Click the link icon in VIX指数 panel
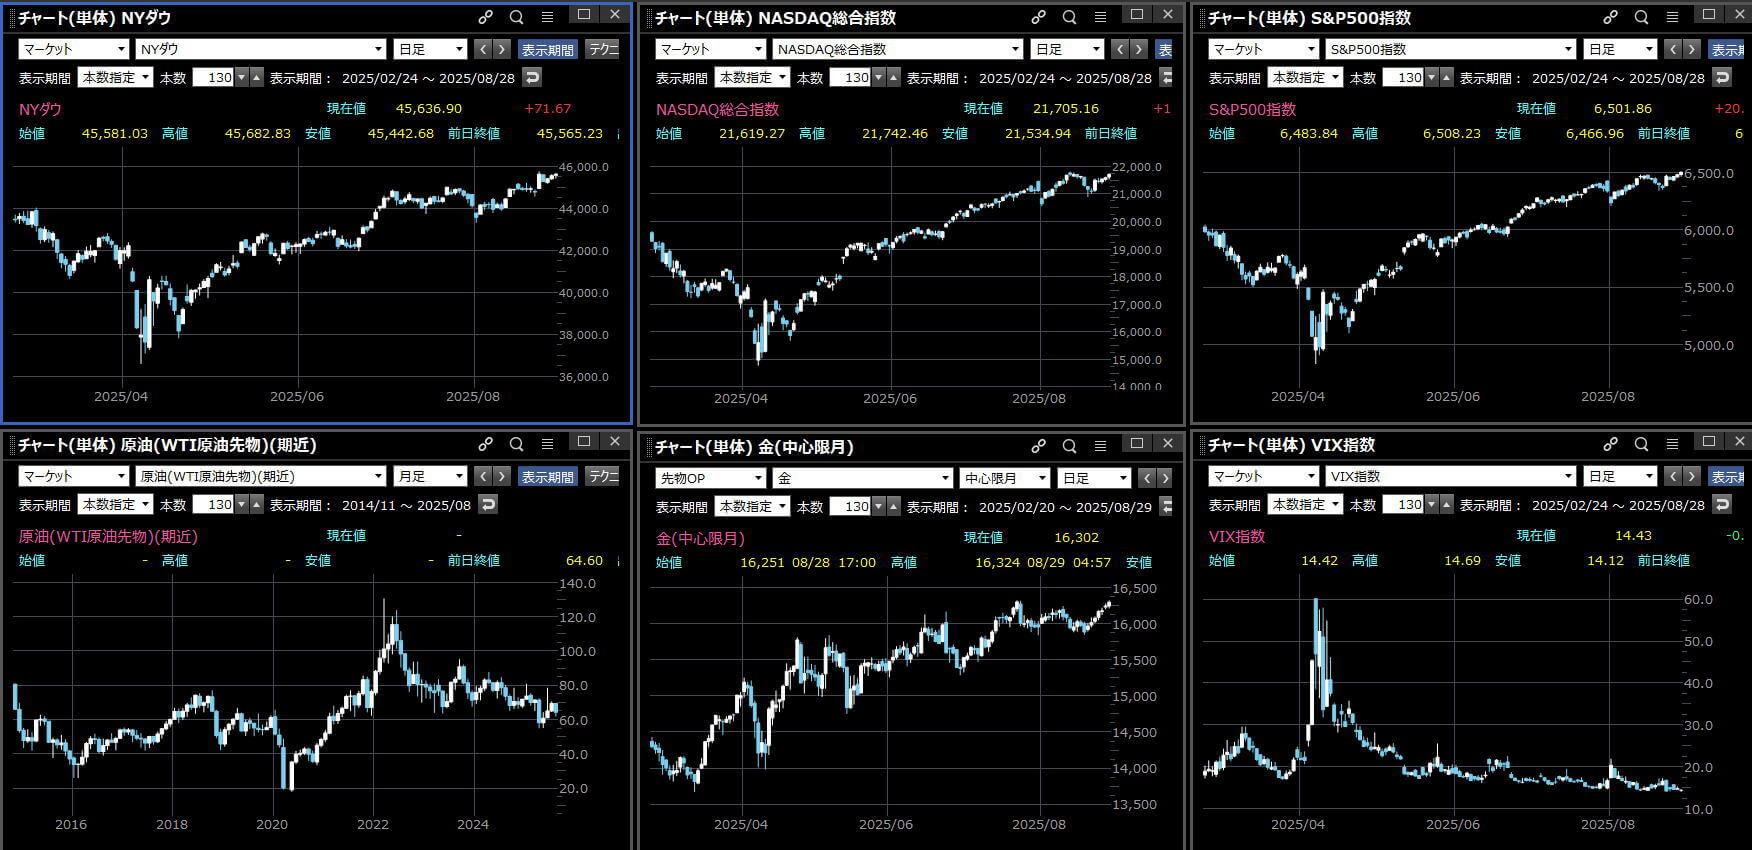Viewport: 1752px width, 850px height. (1610, 444)
